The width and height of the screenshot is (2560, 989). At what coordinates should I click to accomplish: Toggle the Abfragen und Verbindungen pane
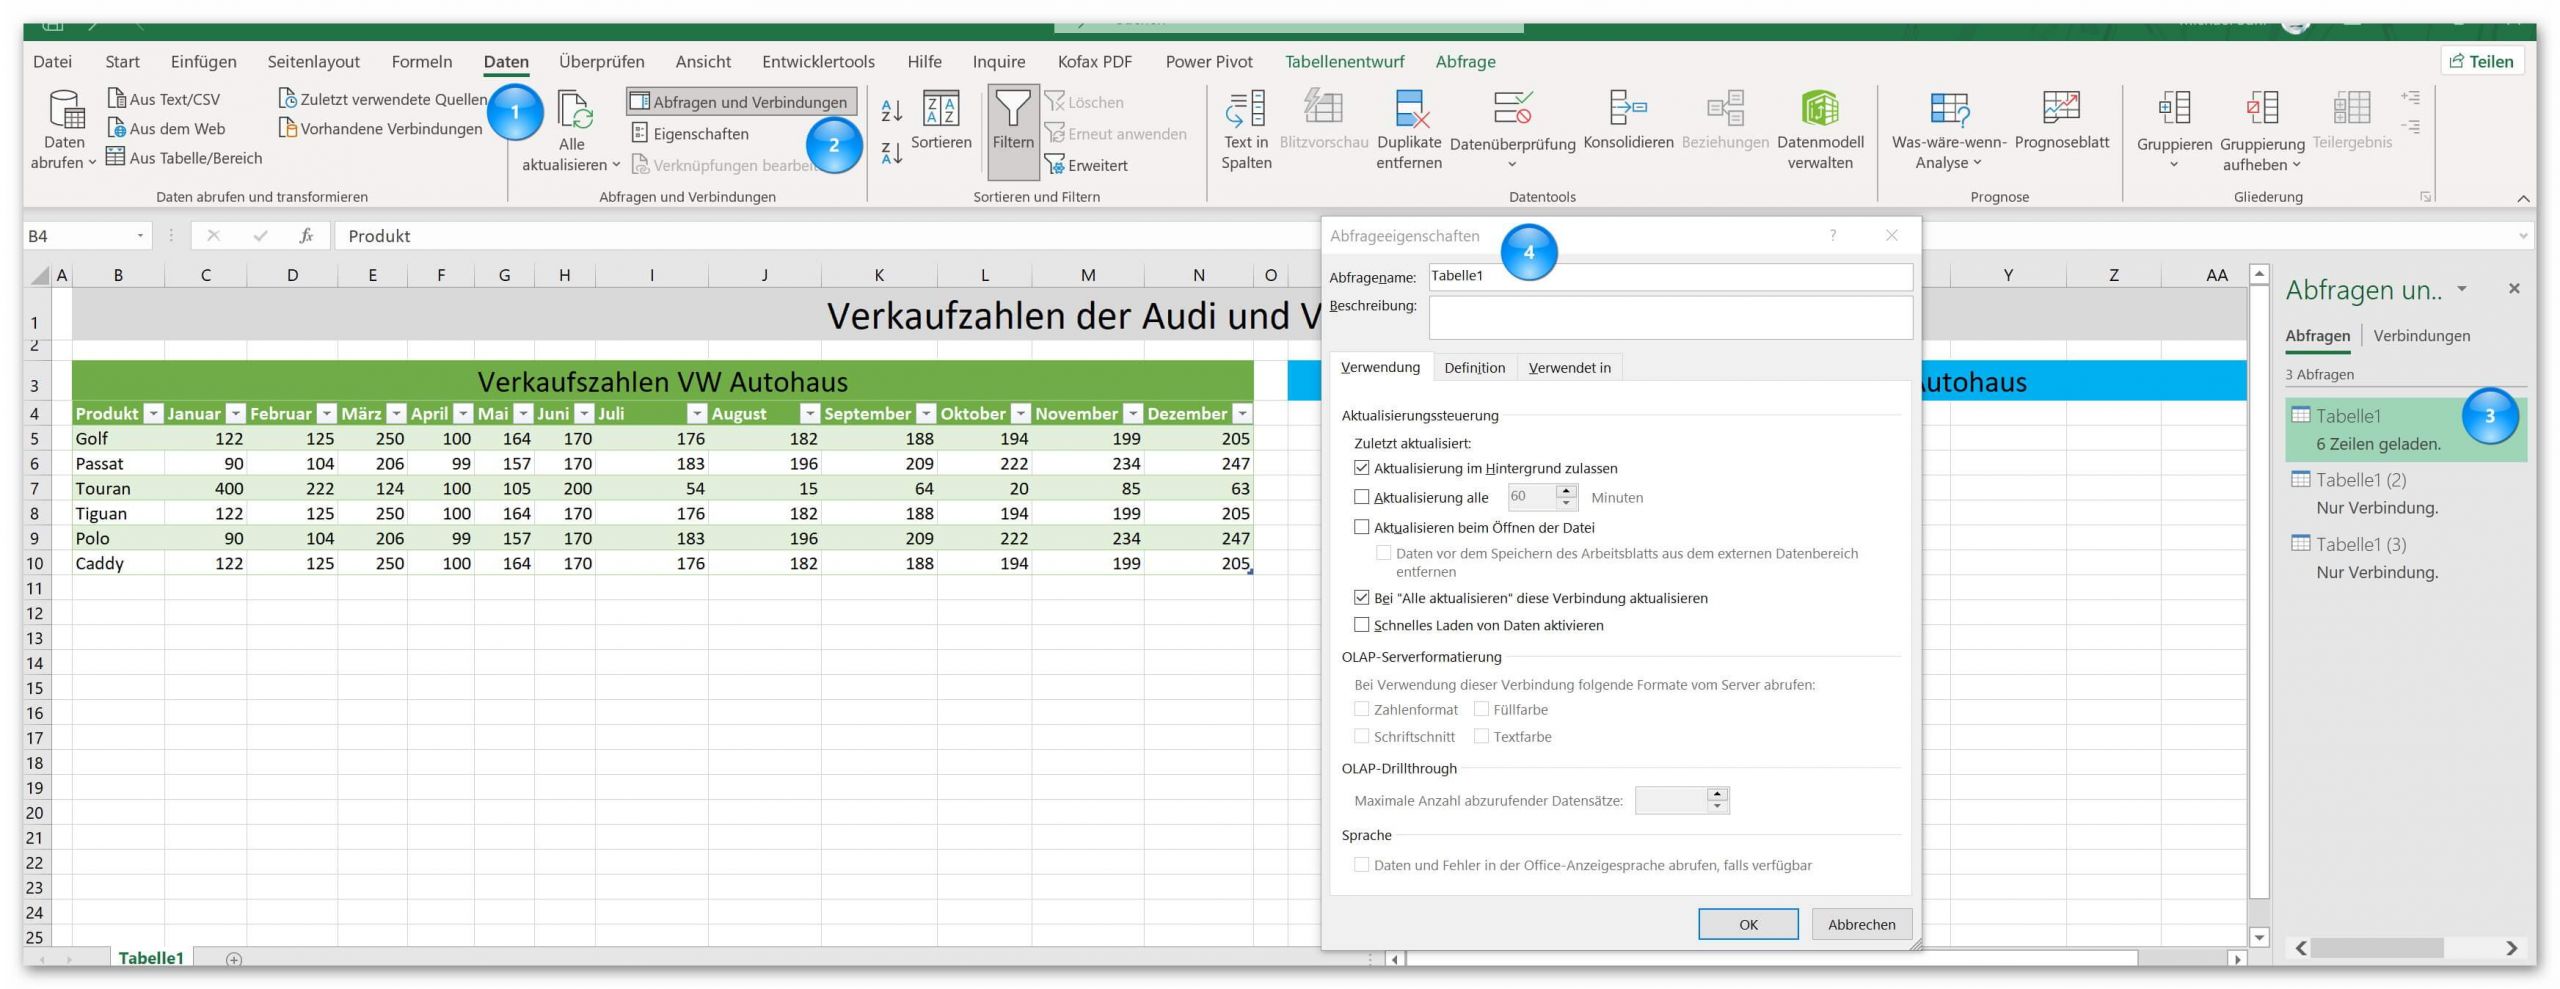[741, 101]
